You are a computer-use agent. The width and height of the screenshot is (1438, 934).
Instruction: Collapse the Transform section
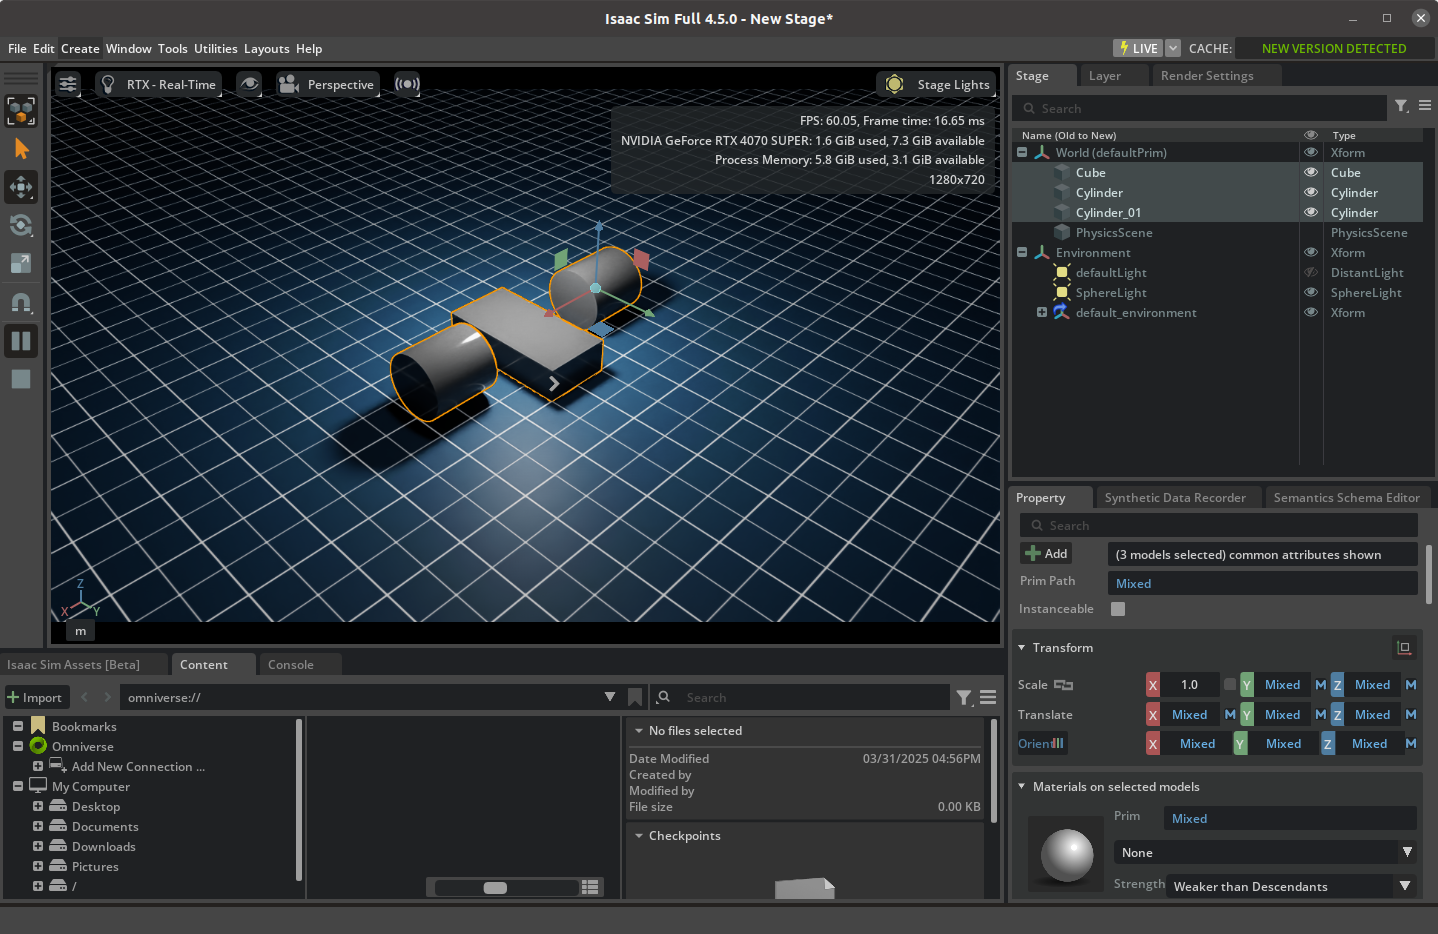[1022, 648]
